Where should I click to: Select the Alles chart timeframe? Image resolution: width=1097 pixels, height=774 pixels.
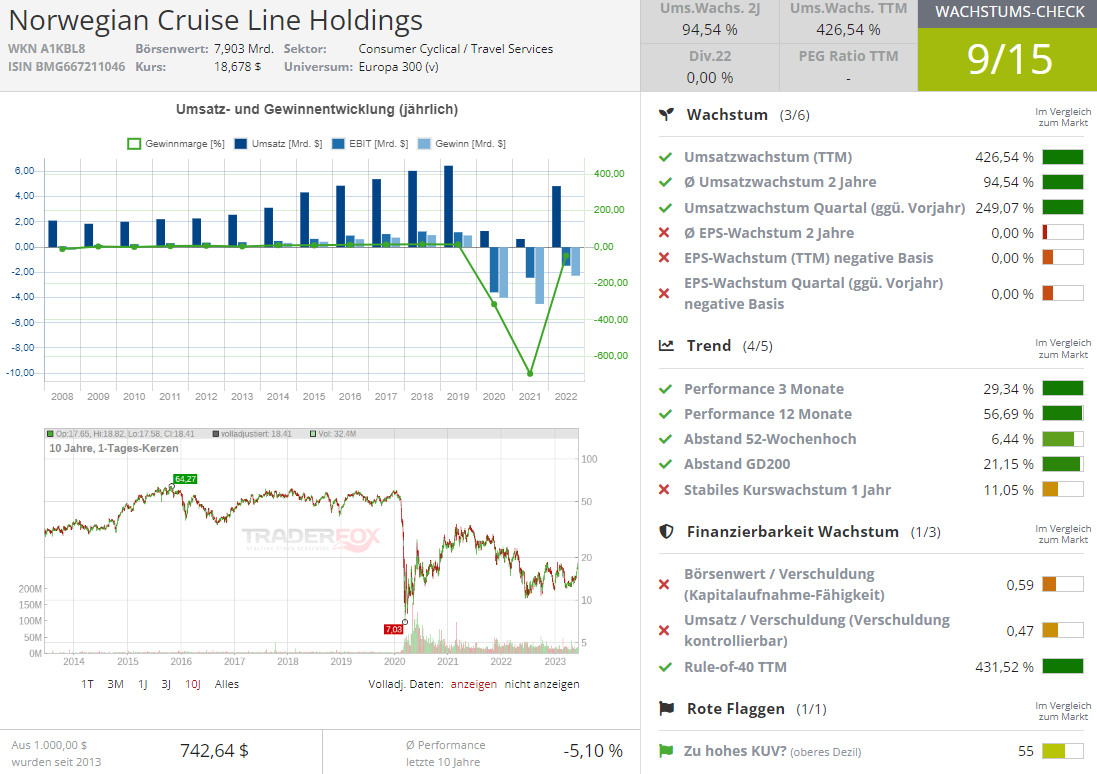click(227, 684)
